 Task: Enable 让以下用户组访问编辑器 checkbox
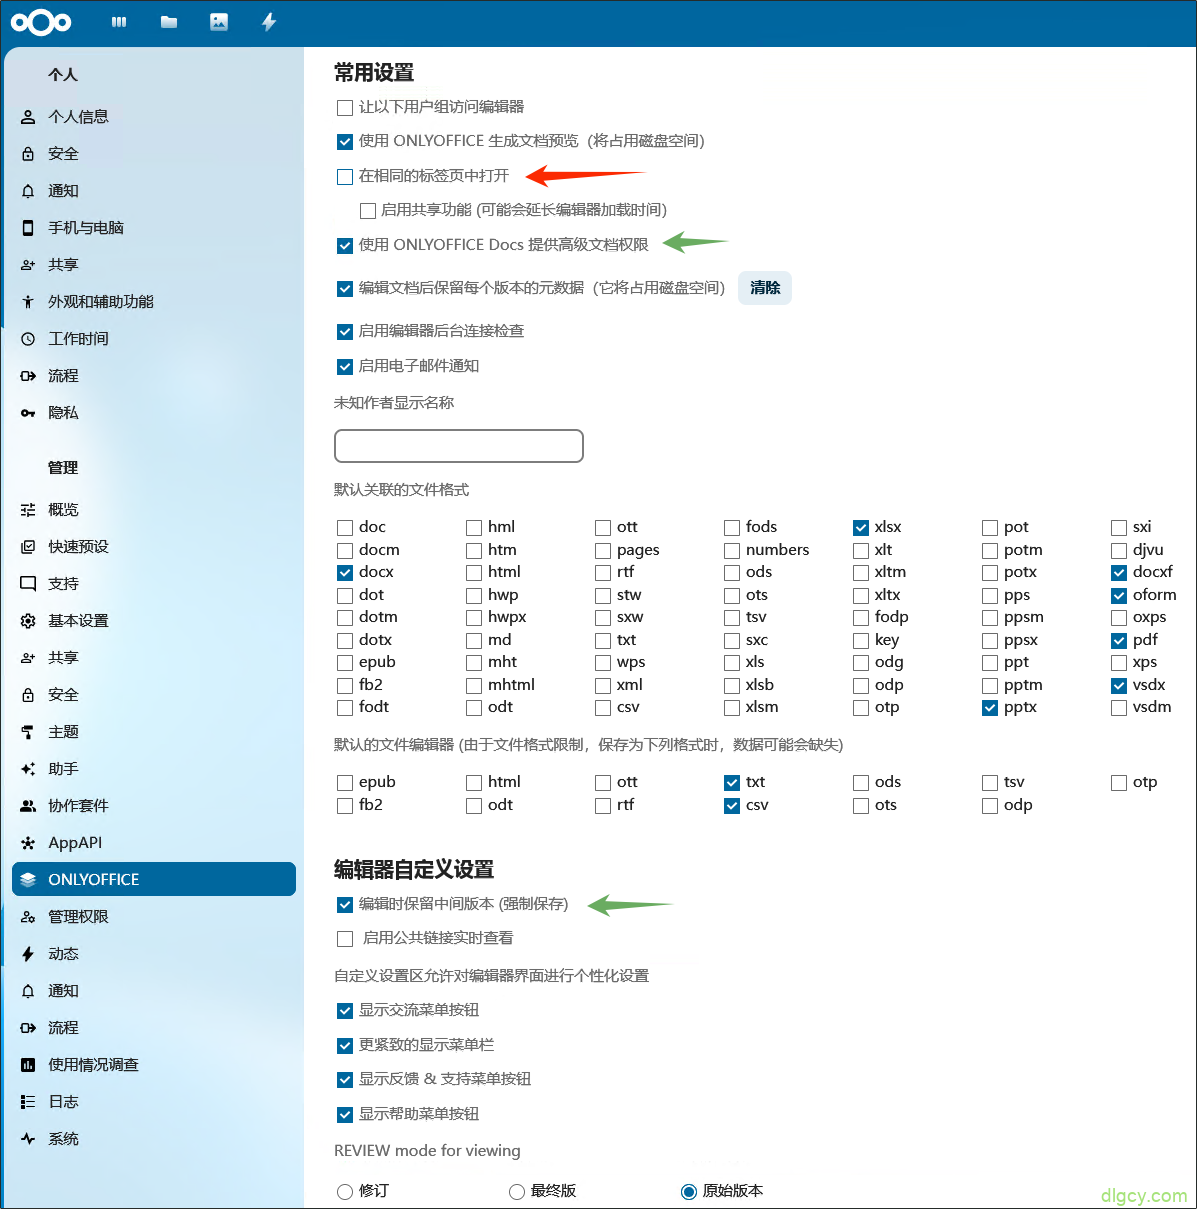point(345,108)
